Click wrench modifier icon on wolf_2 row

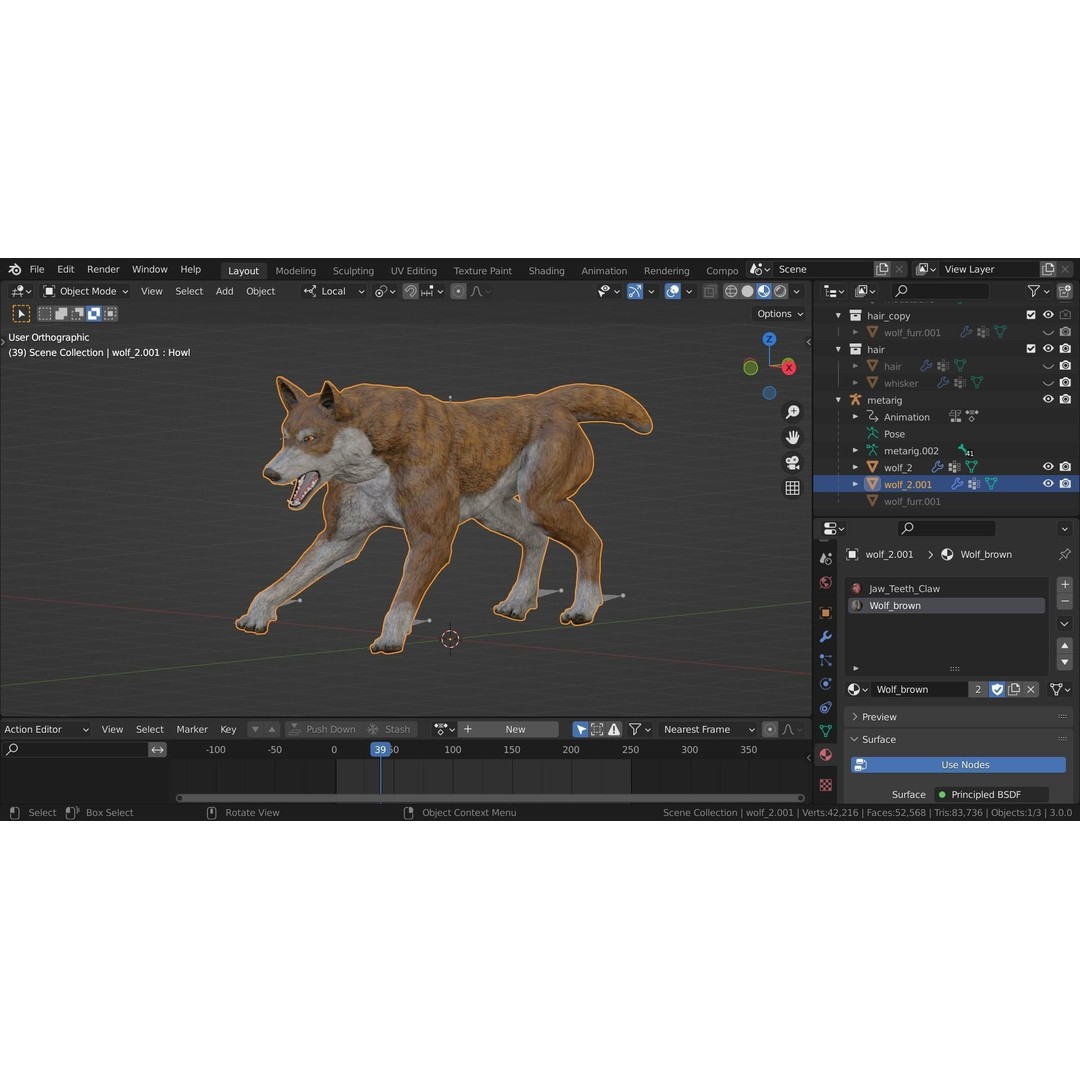(x=937, y=467)
